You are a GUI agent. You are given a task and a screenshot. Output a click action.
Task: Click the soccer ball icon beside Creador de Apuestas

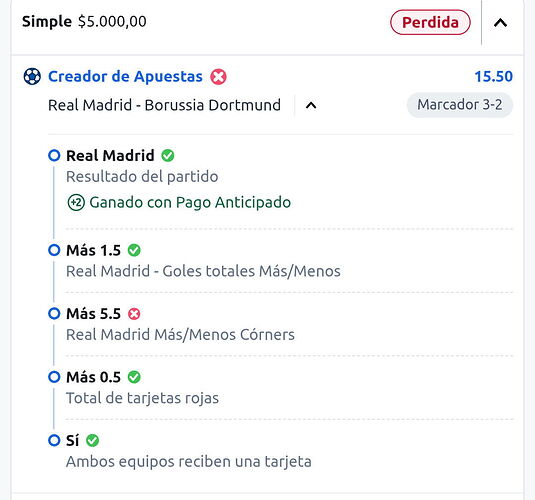pos(32,76)
